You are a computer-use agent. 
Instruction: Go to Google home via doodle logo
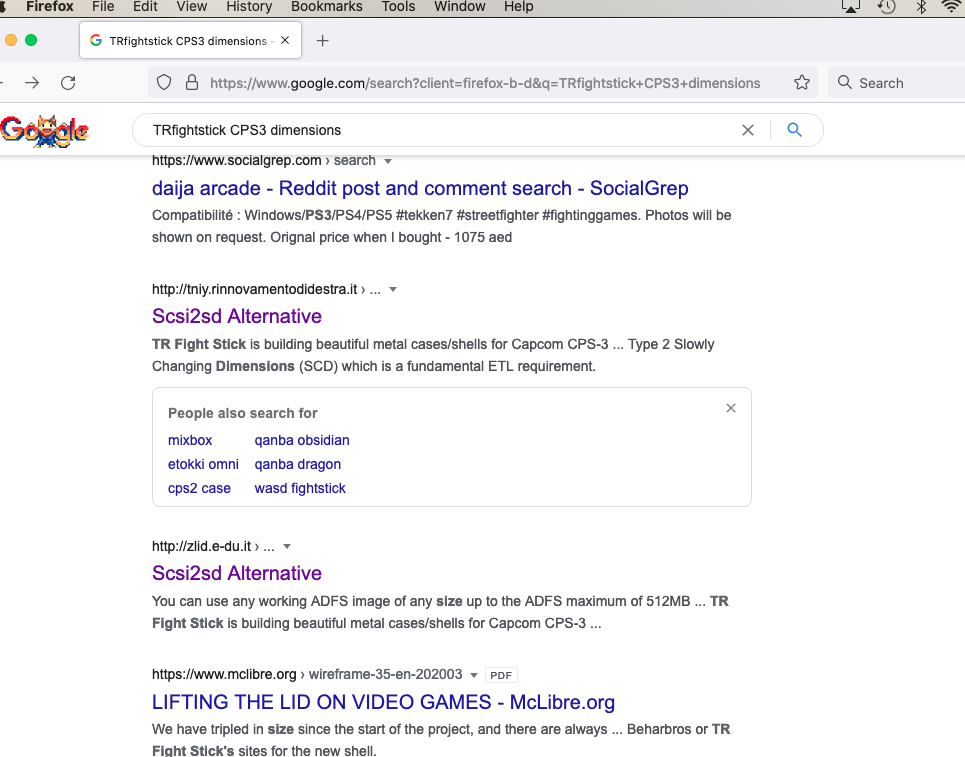tap(44, 130)
